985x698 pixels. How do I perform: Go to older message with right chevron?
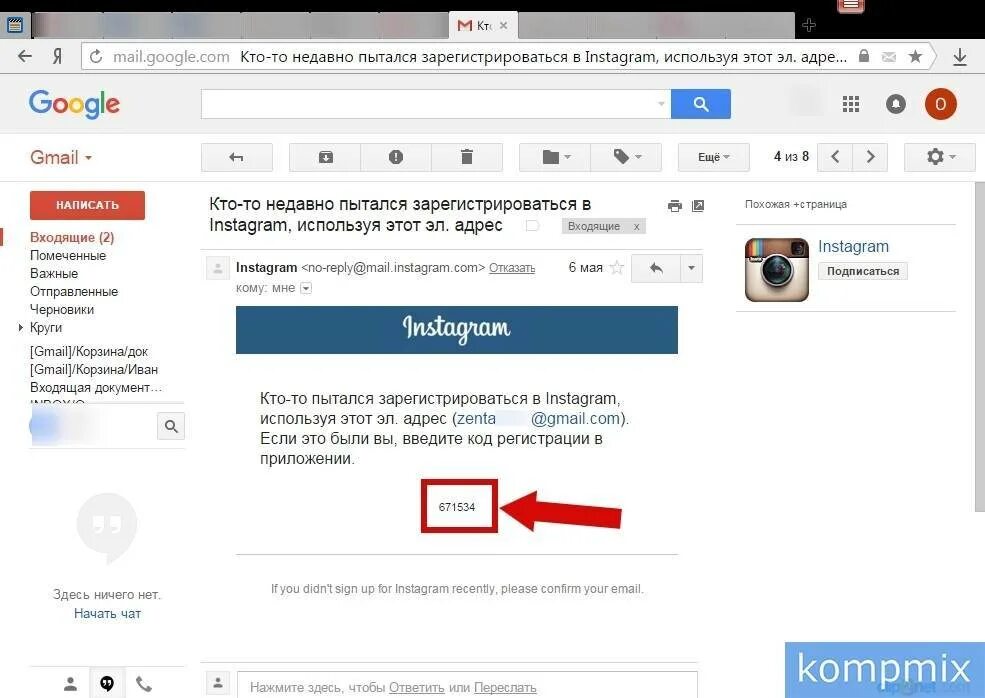(870, 157)
